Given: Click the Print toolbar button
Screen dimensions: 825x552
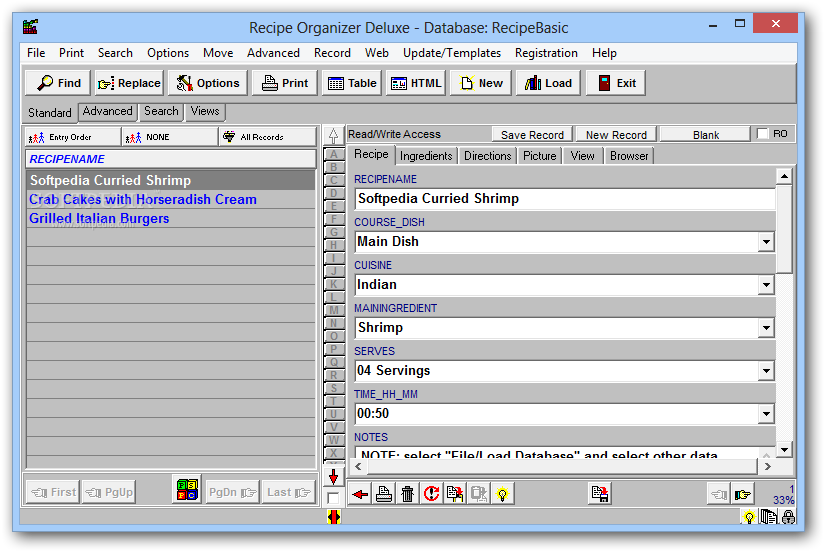Looking at the screenshot, I should pos(285,83).
